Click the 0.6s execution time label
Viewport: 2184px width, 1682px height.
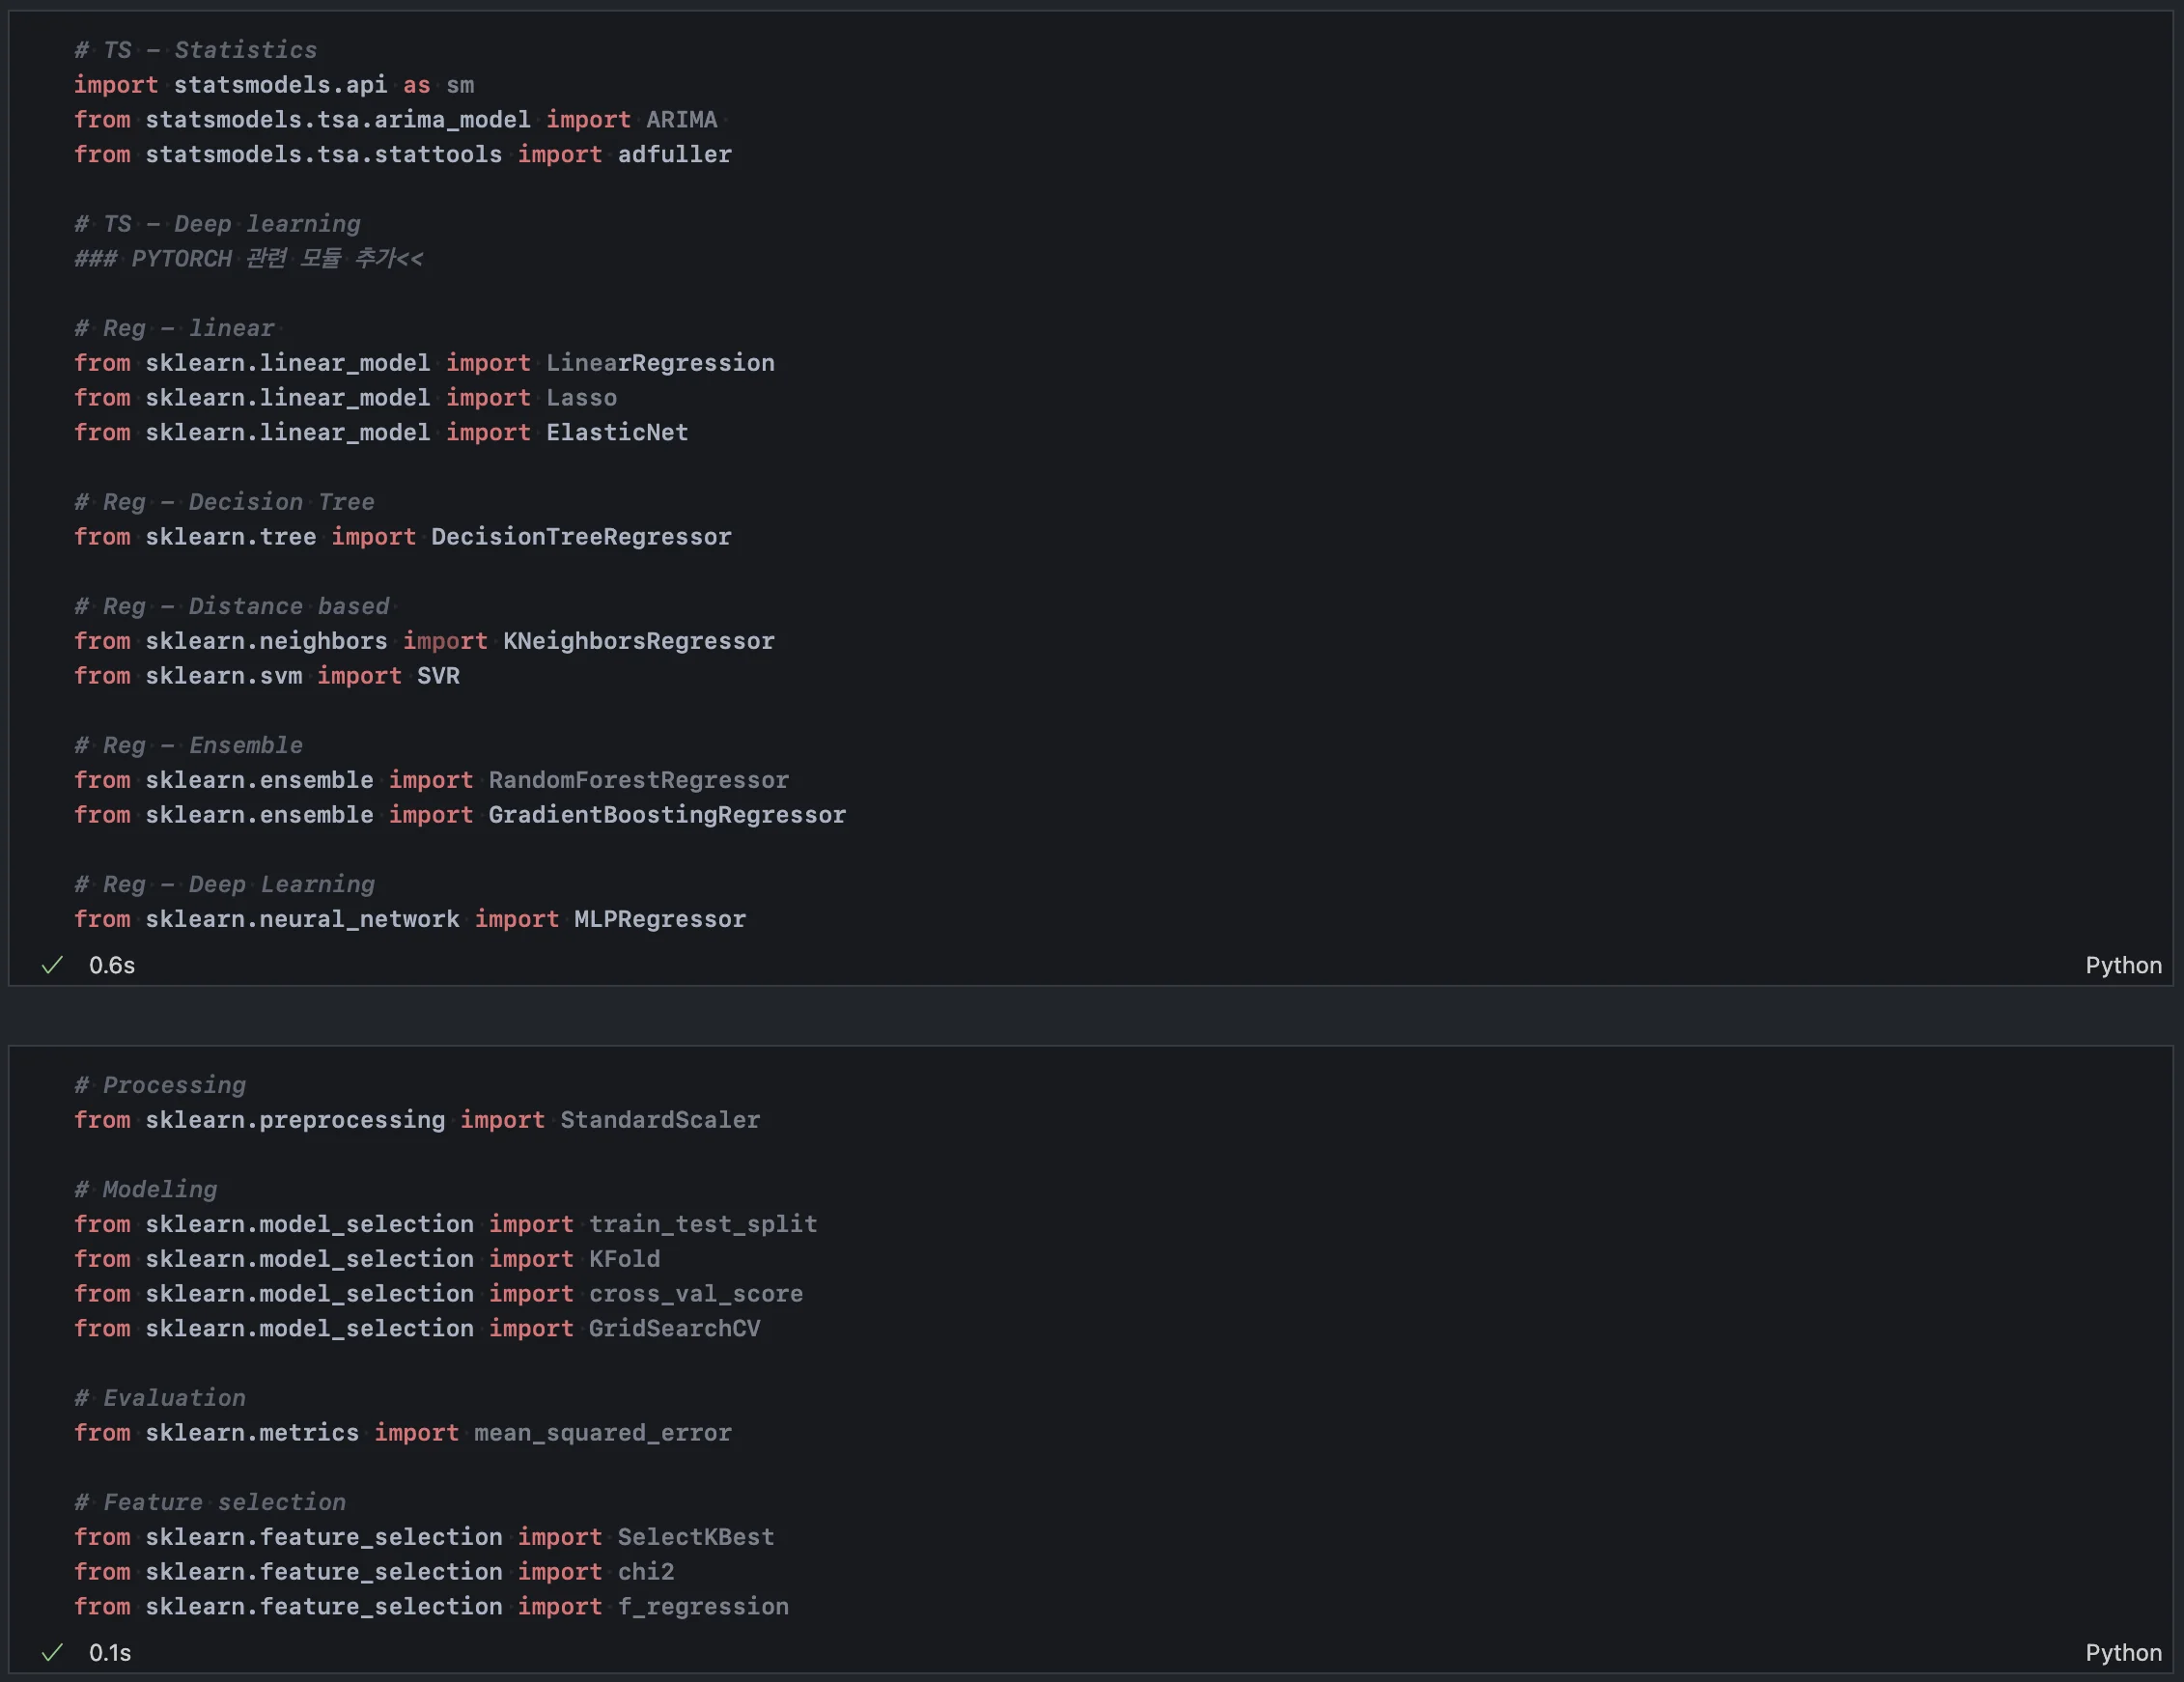tap(112, 965)
